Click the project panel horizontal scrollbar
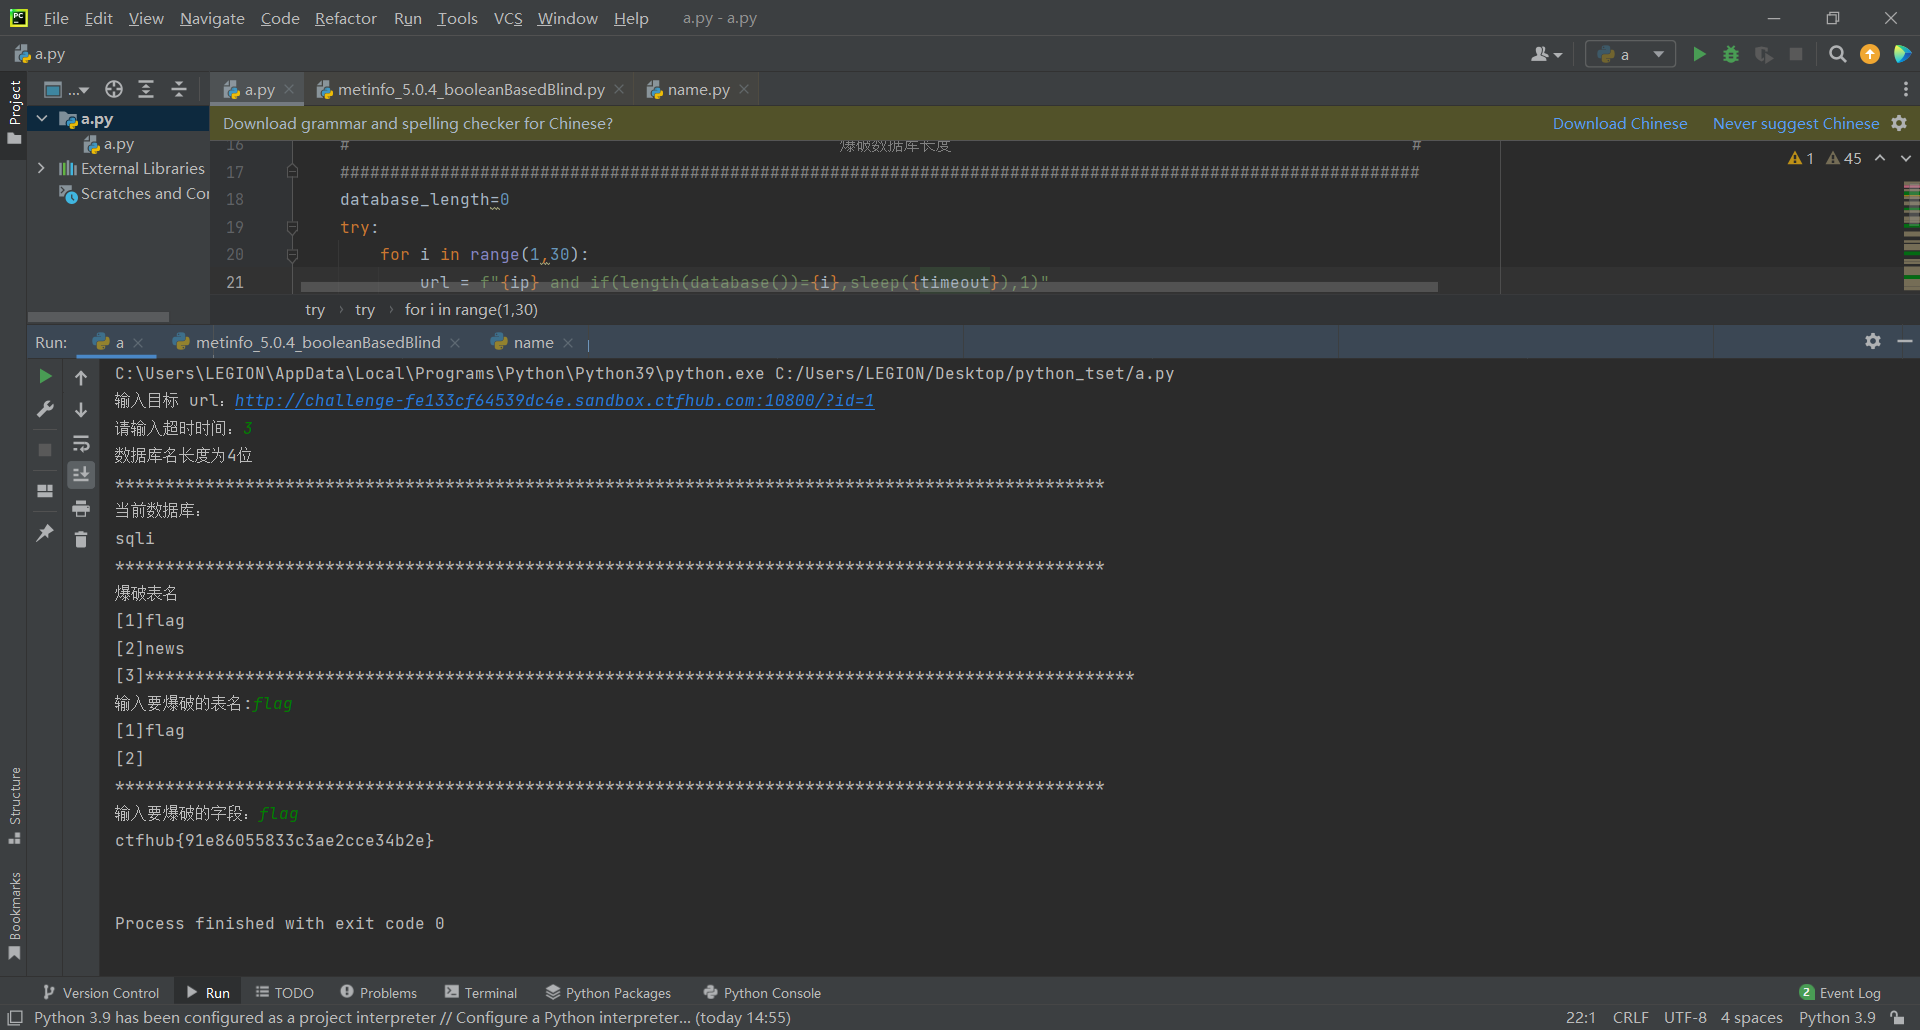The width and height of the screenshot is (1920, 1030). tap(98, 316)
